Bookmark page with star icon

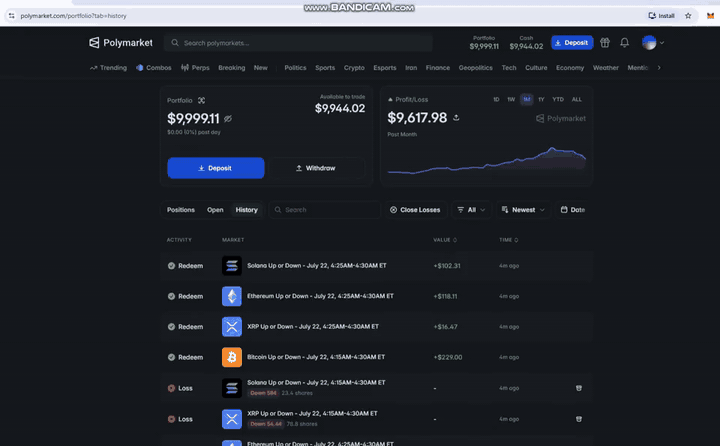pos(688,16)
